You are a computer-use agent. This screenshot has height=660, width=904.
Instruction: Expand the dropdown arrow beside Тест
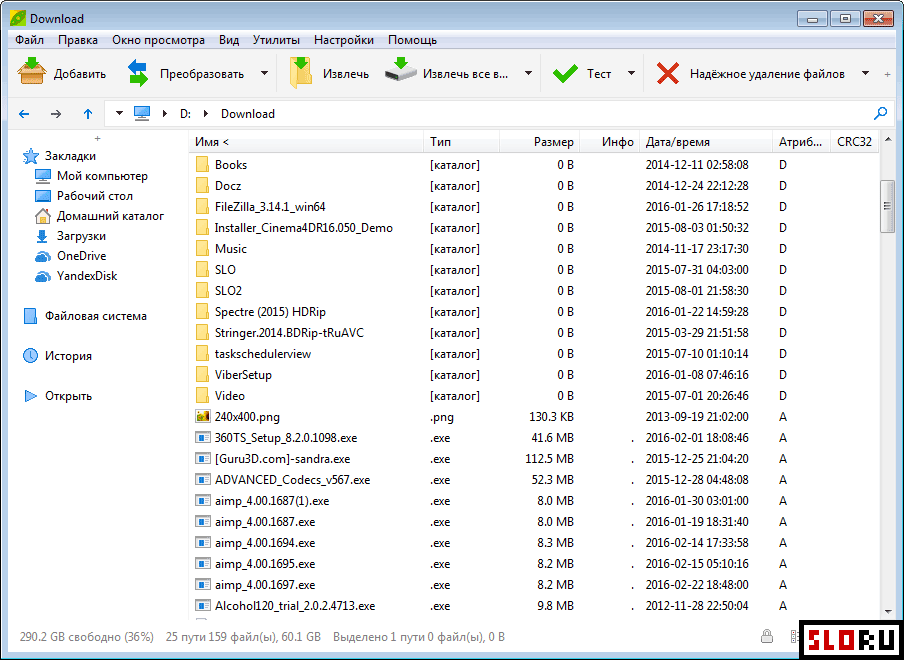[631, 73]
